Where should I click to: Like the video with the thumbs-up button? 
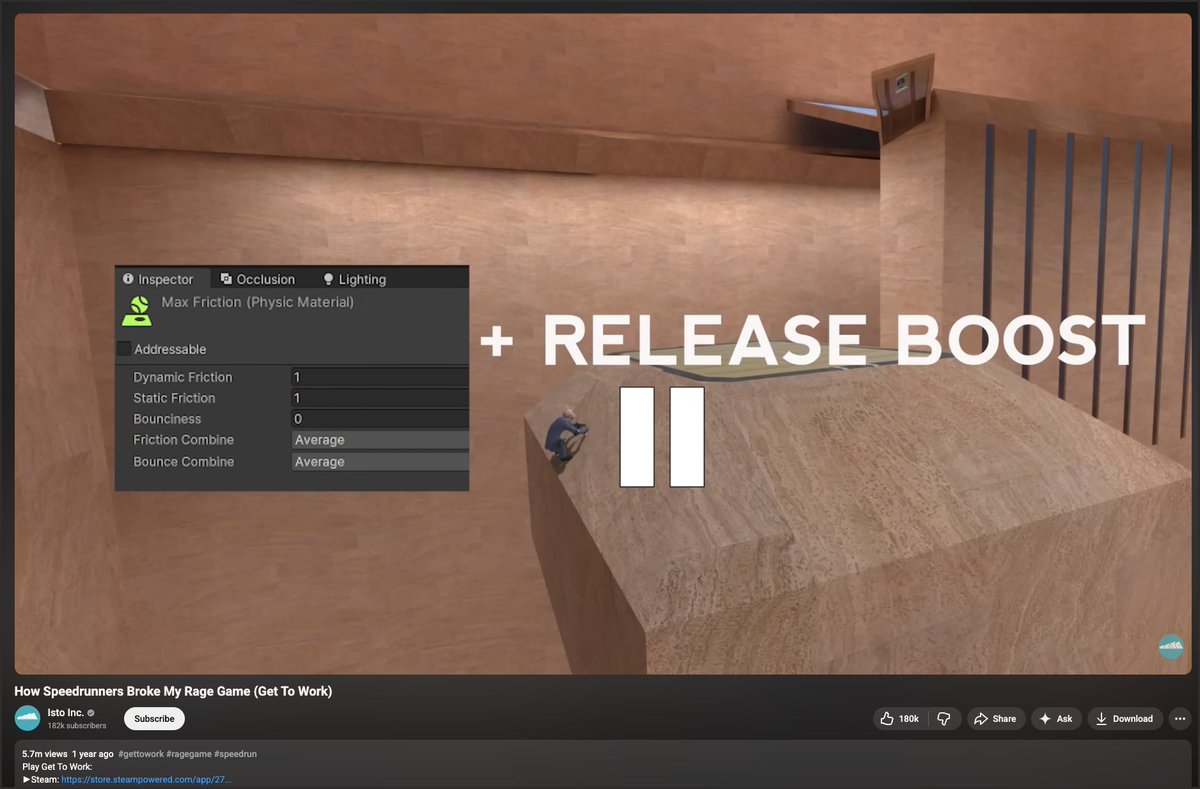coord(898,719)
